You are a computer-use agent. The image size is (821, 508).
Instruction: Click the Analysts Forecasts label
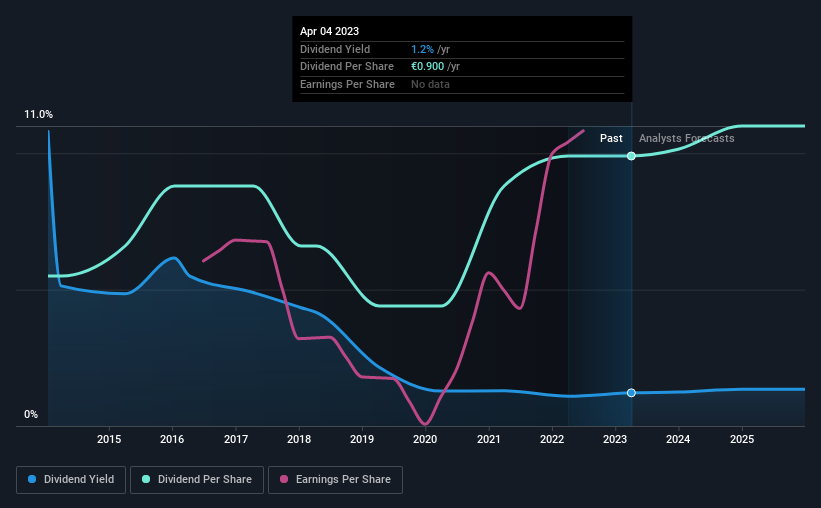point(686,138)
